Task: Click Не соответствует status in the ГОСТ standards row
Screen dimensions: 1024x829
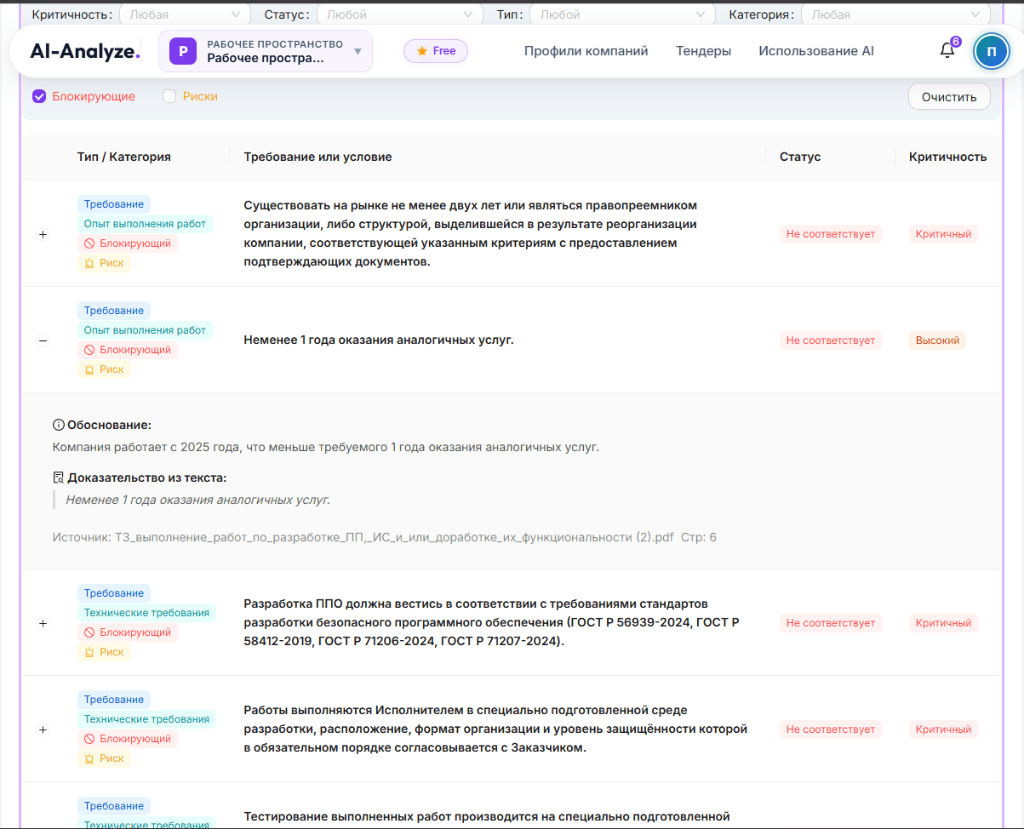Action: coord(830,623)
